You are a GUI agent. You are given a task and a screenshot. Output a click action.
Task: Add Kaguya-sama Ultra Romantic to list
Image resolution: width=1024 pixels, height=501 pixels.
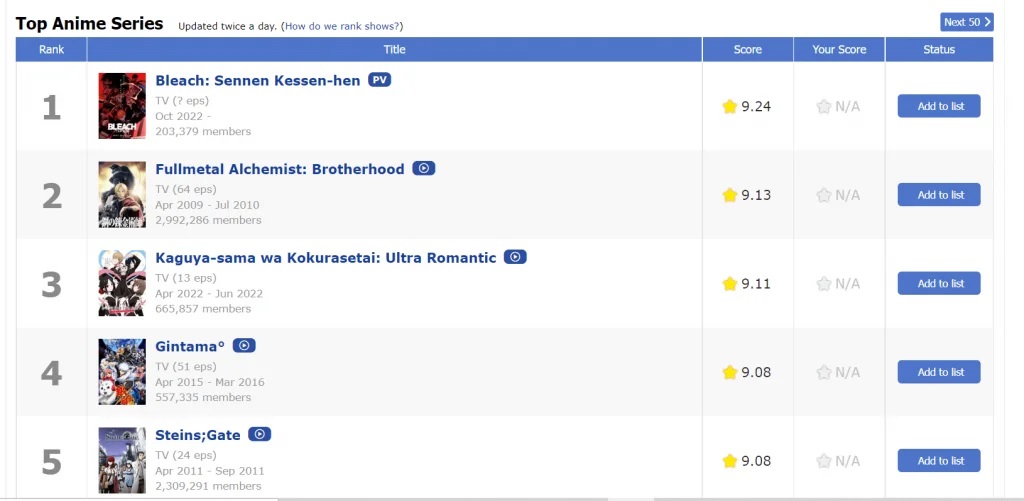pyautogui.click(x=939, y=284)
